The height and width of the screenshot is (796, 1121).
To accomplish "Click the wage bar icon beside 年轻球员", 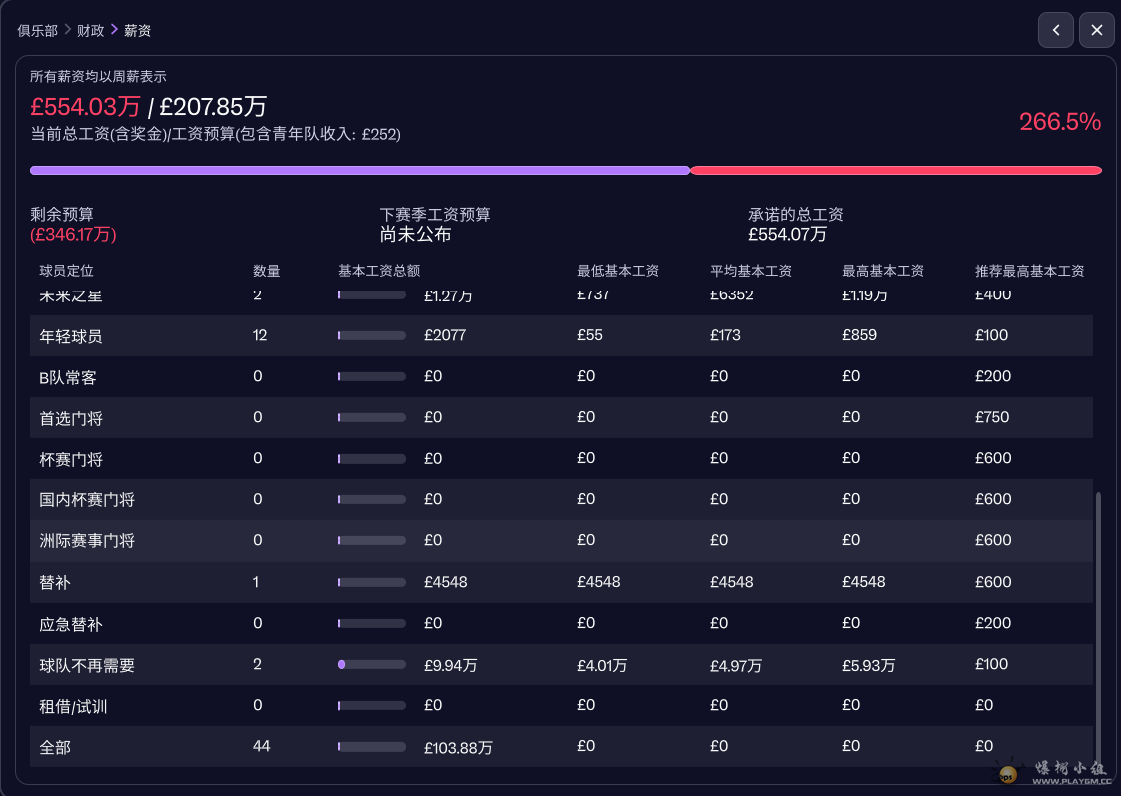I will point(371,335).
